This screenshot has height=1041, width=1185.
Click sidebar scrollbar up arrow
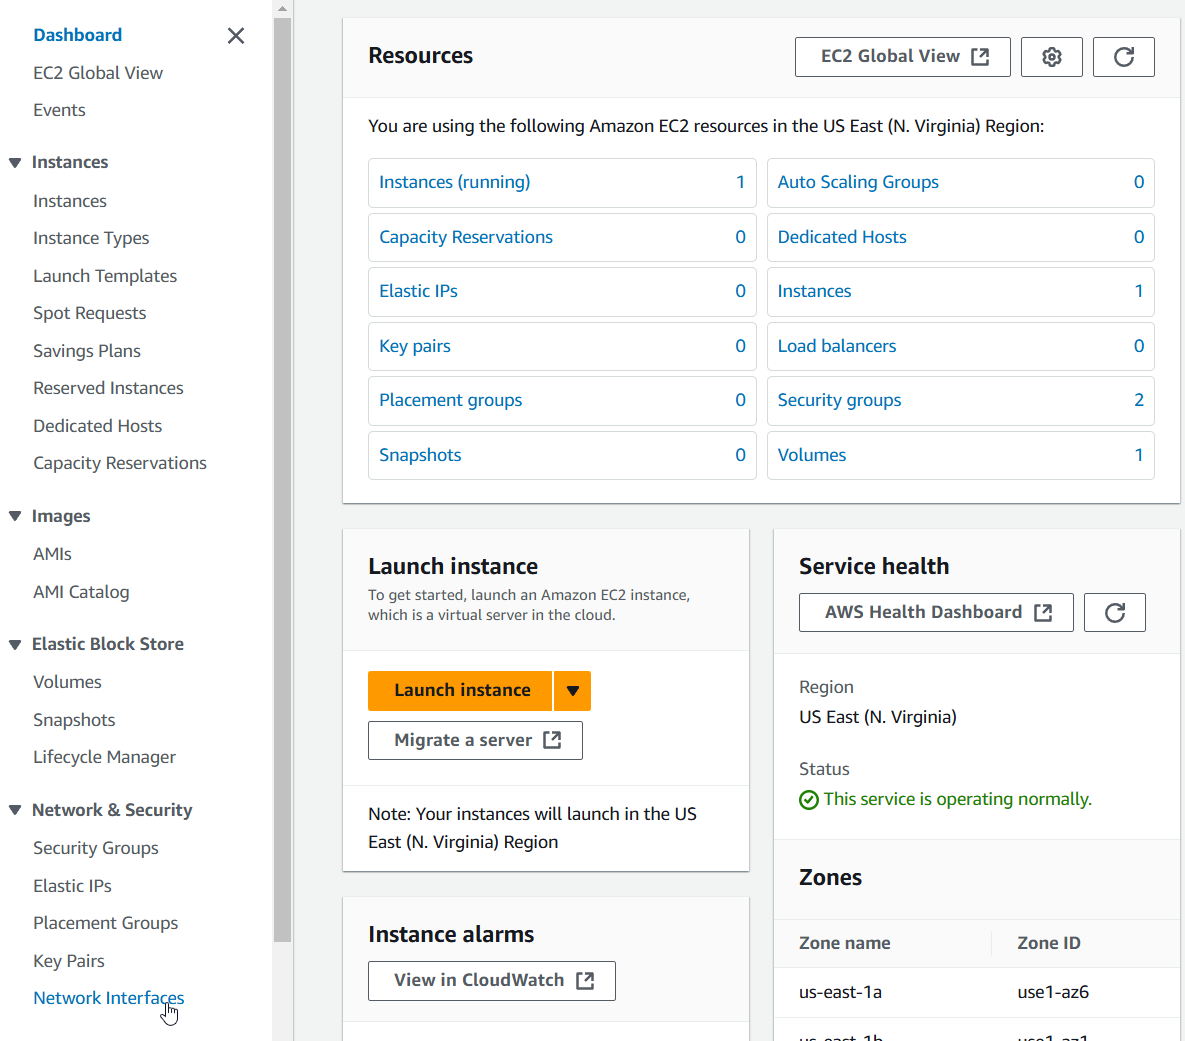(x=283, y=9)
